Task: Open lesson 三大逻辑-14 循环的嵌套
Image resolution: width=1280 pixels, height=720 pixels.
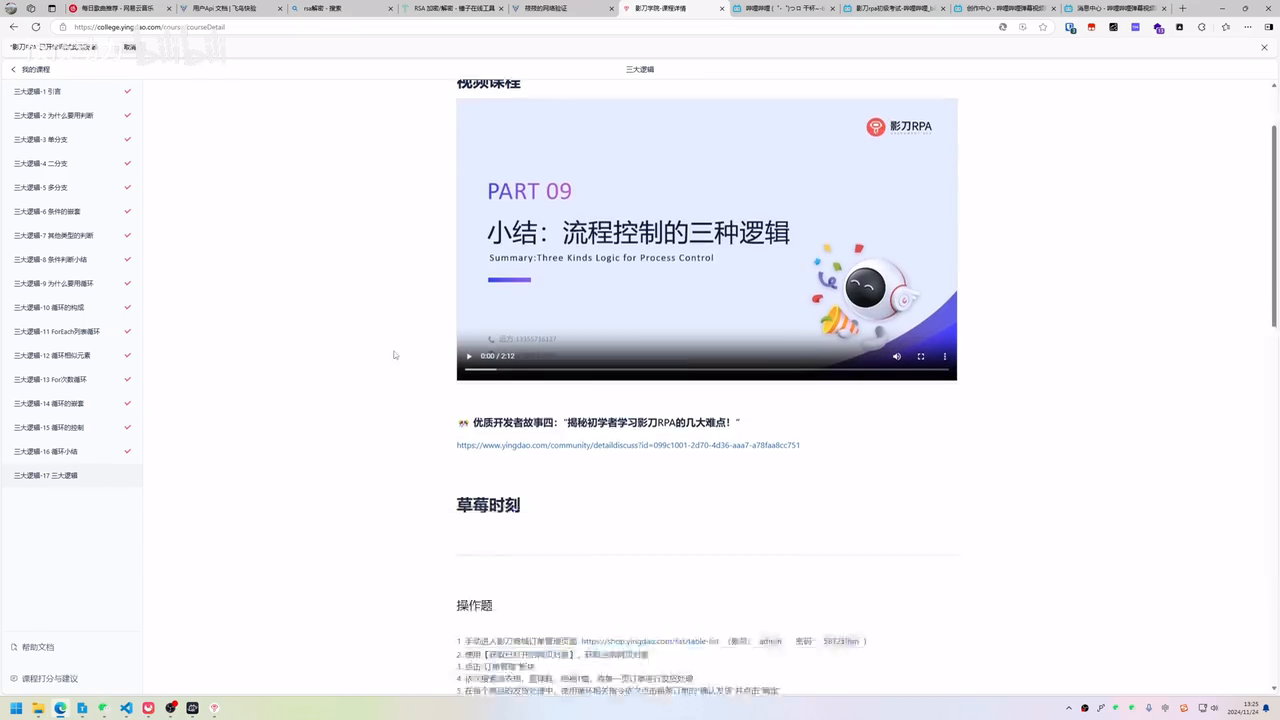Action: 71,403
